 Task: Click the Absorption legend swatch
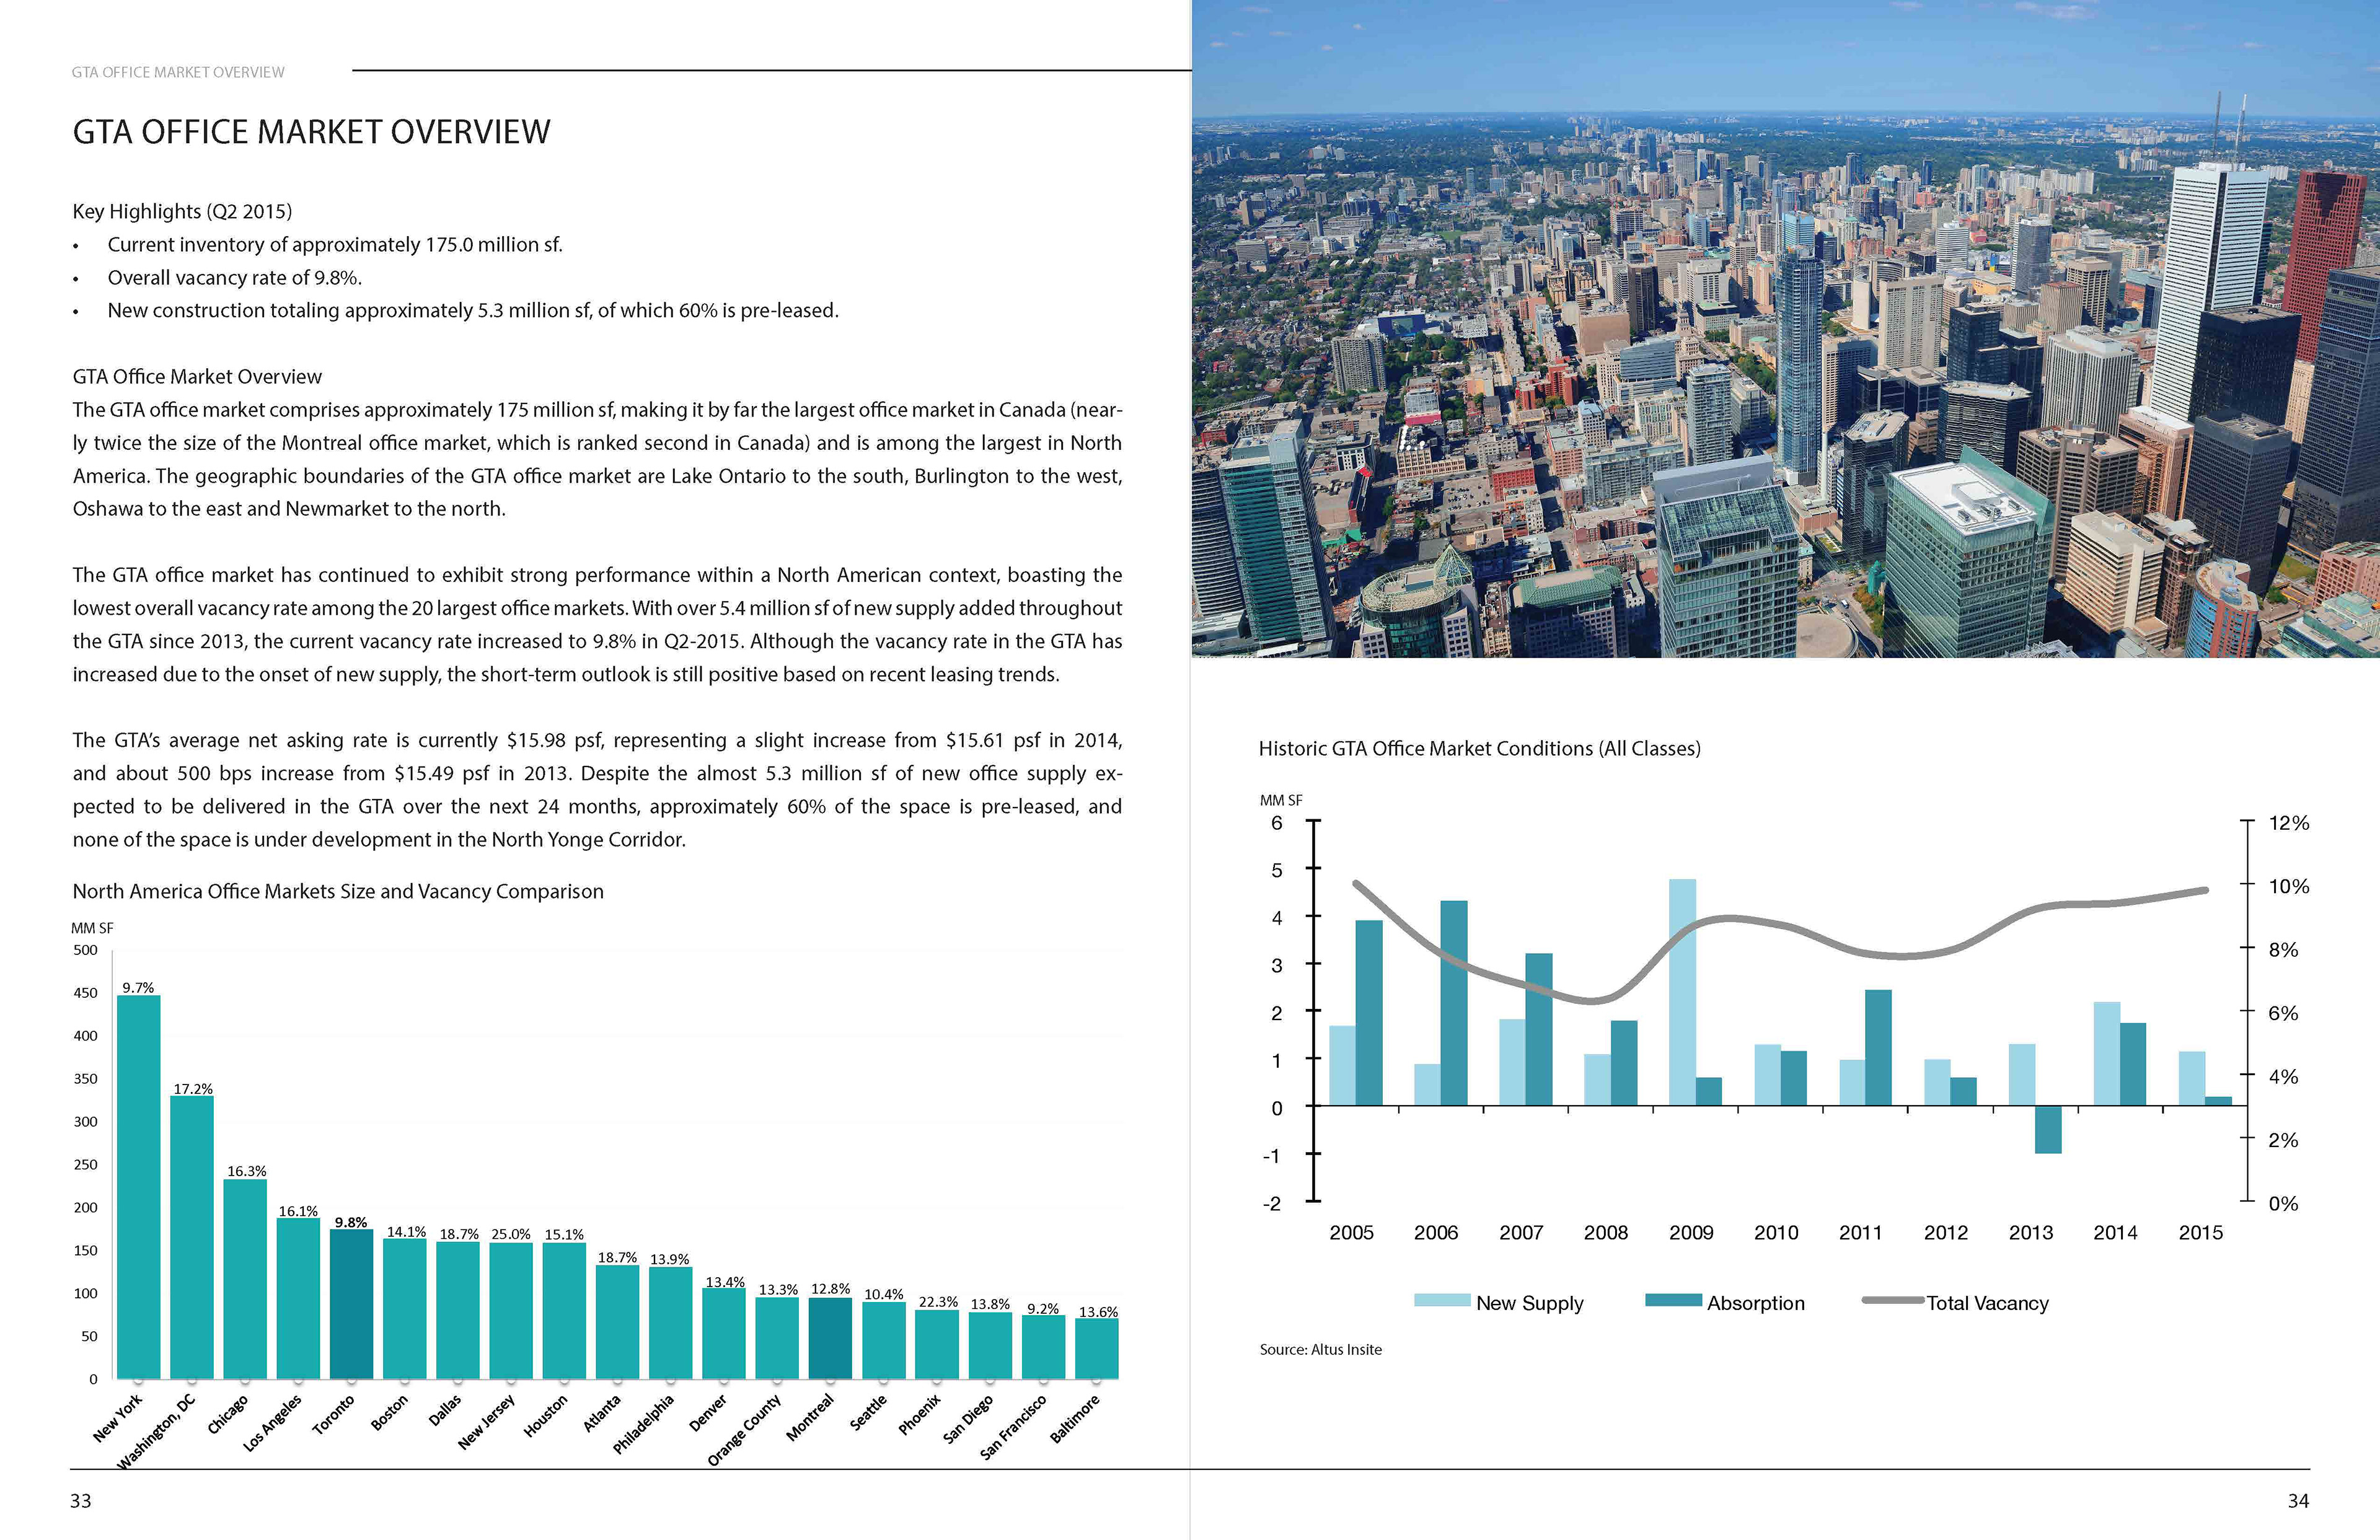pyautogui.click(x=1673, y=1301)
